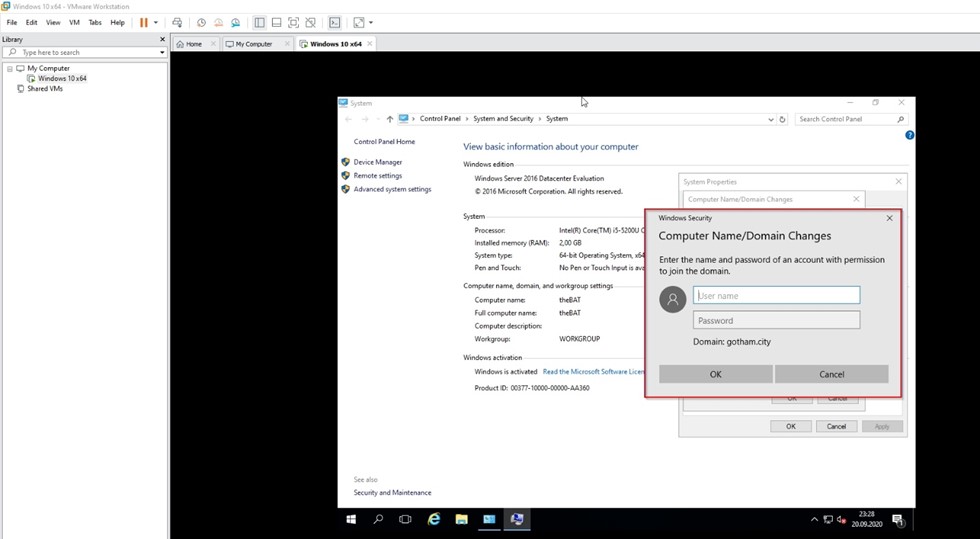Toggle the console view icon
The height and width of the screenshot is (539, 980).
(335, 23)
